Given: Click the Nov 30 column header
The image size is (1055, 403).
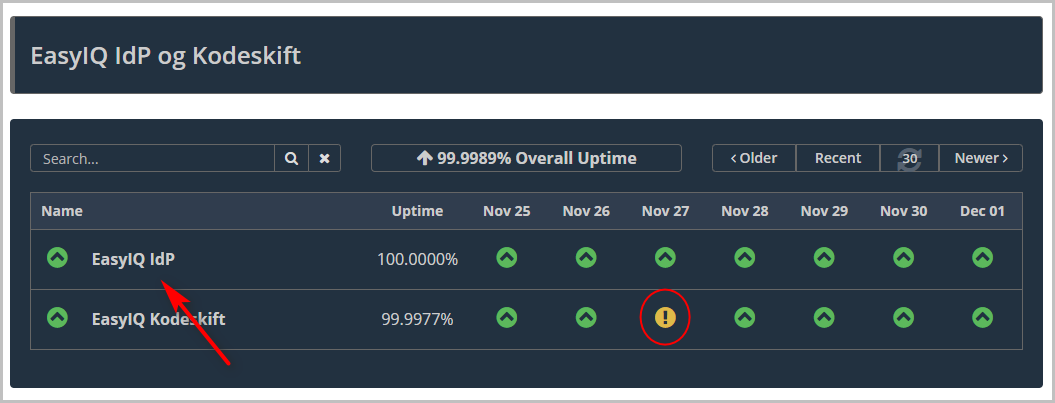Looking at the screenshot, I should tap(904, 211).
